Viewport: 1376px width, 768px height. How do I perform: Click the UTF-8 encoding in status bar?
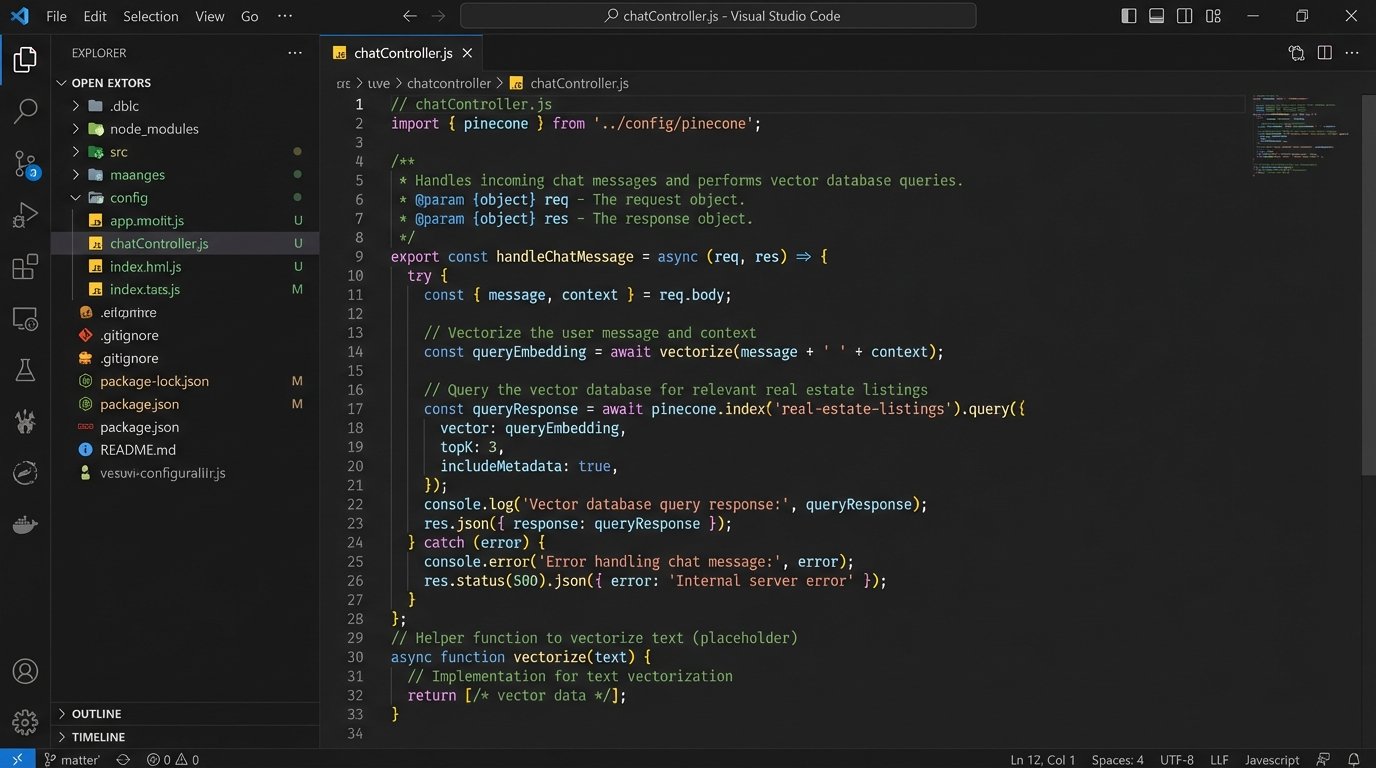[1177, 760]
